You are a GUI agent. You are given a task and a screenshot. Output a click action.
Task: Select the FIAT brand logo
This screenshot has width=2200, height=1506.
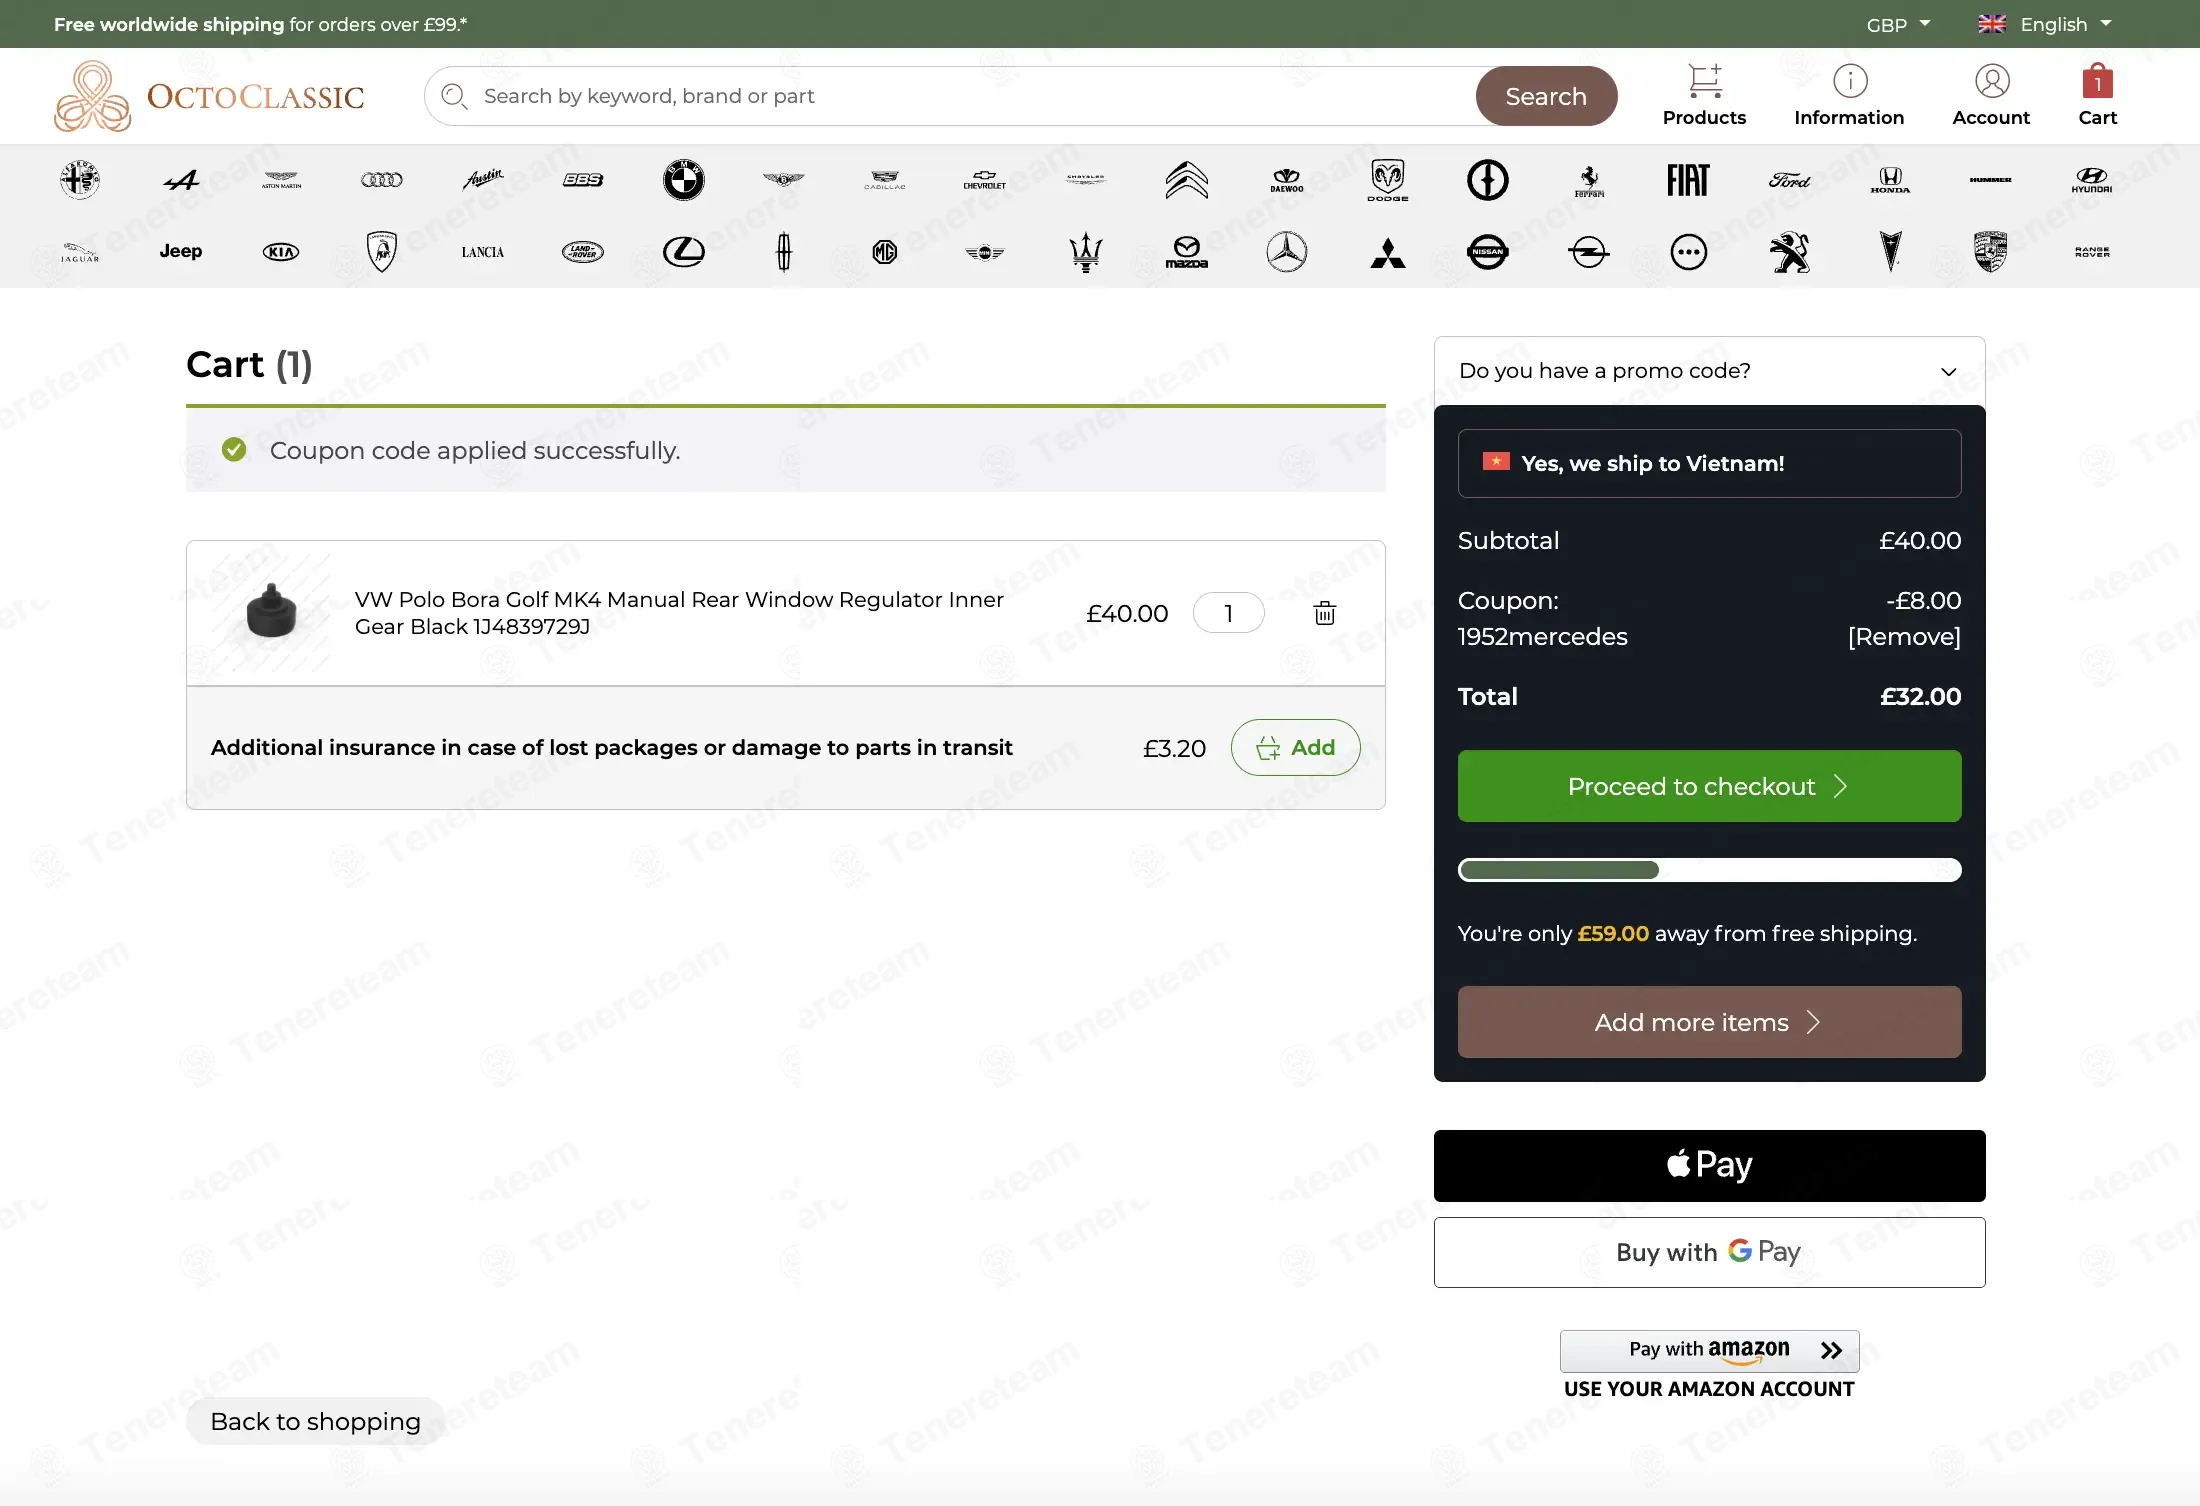[x=1688, y=180]
